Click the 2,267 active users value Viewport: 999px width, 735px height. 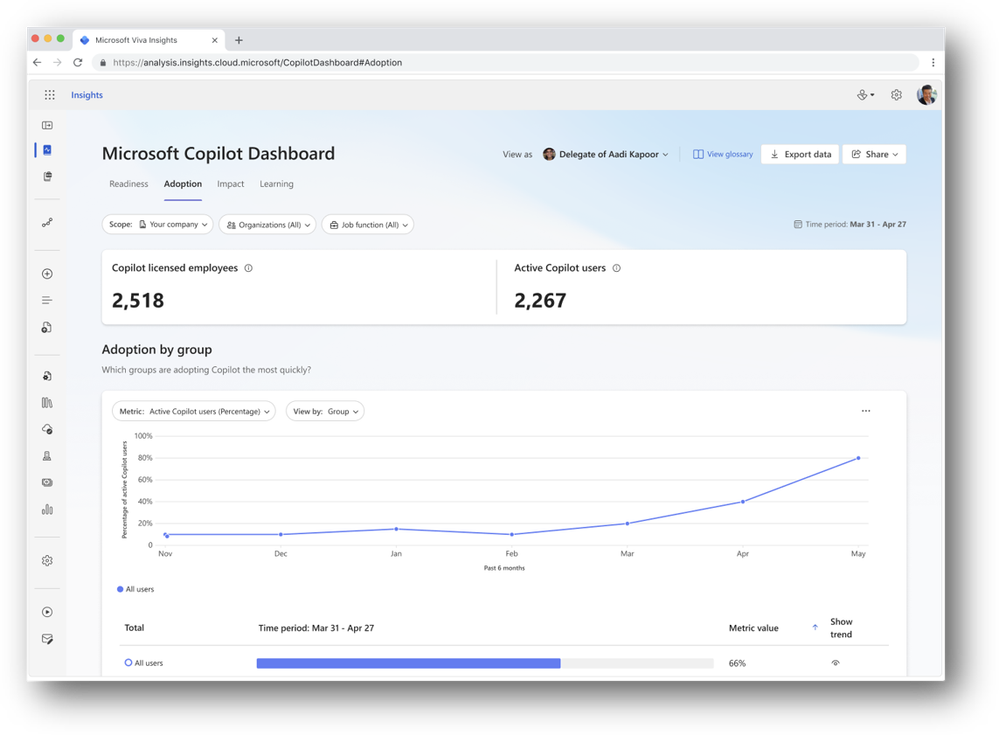tap(540, 301)
